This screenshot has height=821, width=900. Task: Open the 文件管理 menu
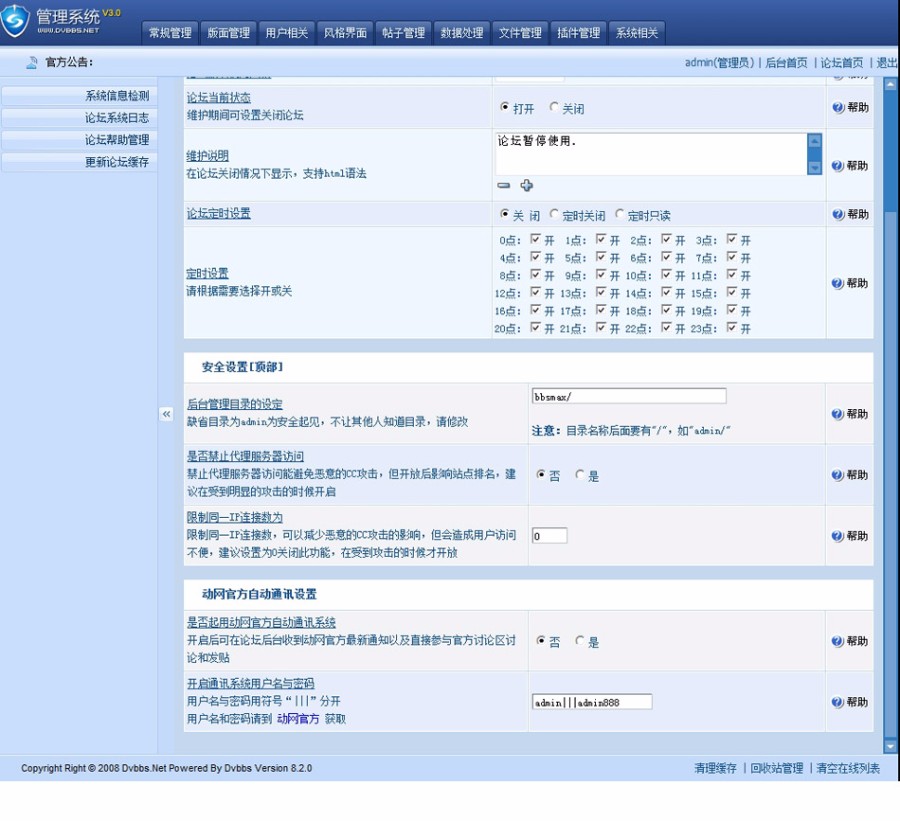click(520, 33)
